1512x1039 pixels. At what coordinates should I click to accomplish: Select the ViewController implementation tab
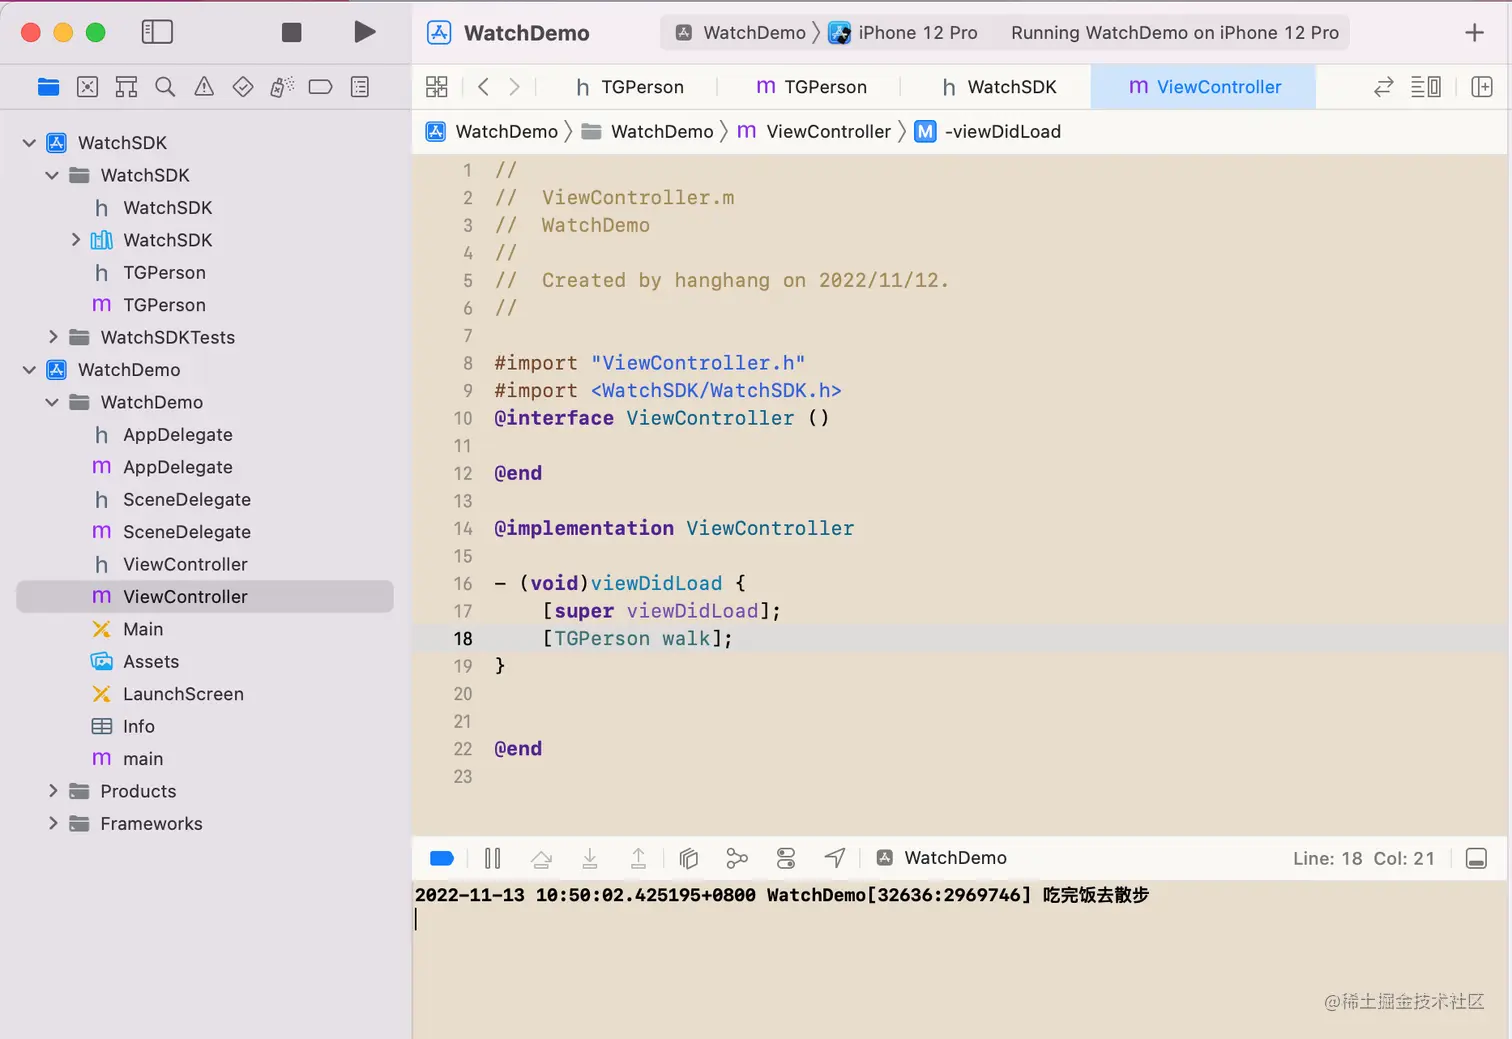tap(1204, 87)
